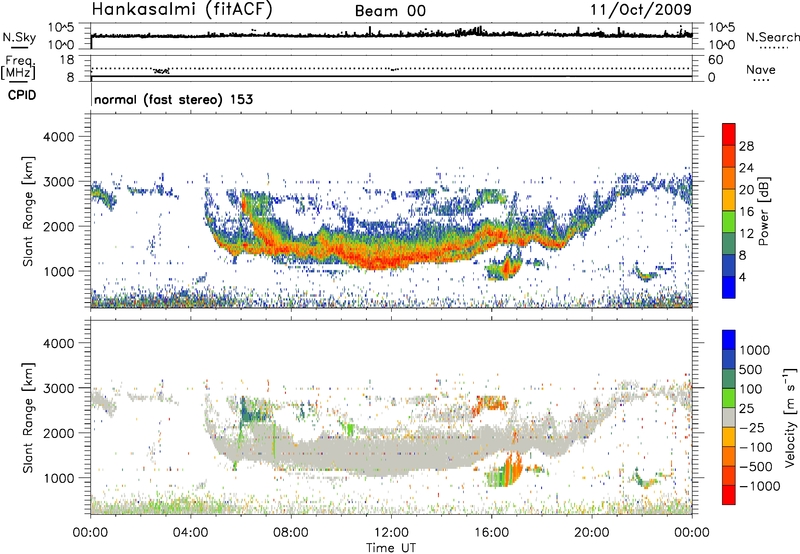The width and height of the screenshot is (800, 554).
Task: Click the "Beam 00" heading
Action: tap(390, 11)
